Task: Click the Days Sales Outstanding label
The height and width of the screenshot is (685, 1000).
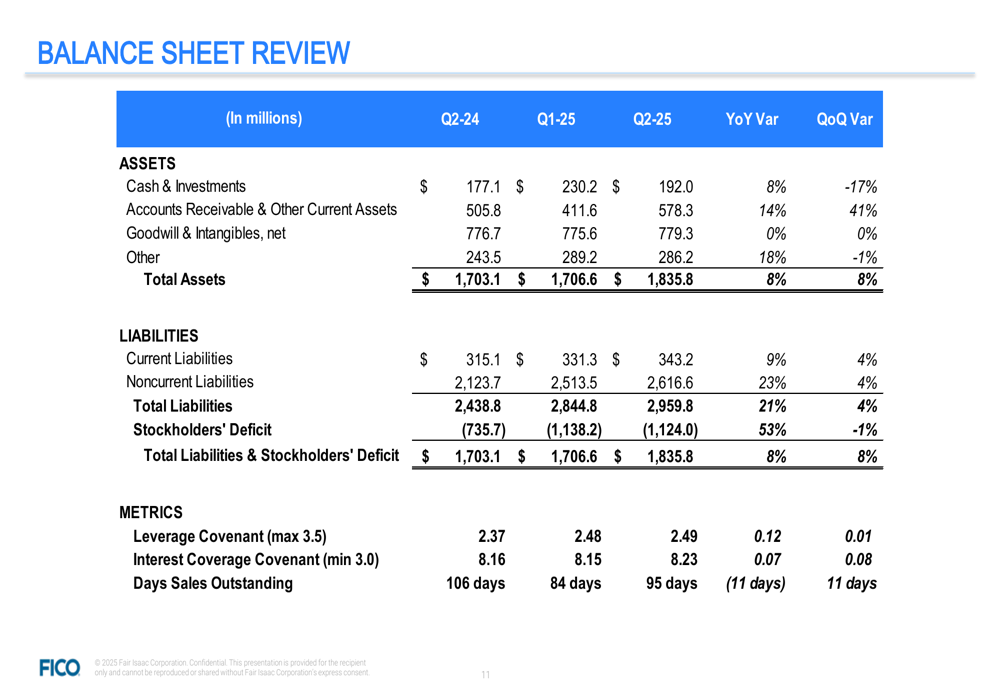Action: (213, 584)
